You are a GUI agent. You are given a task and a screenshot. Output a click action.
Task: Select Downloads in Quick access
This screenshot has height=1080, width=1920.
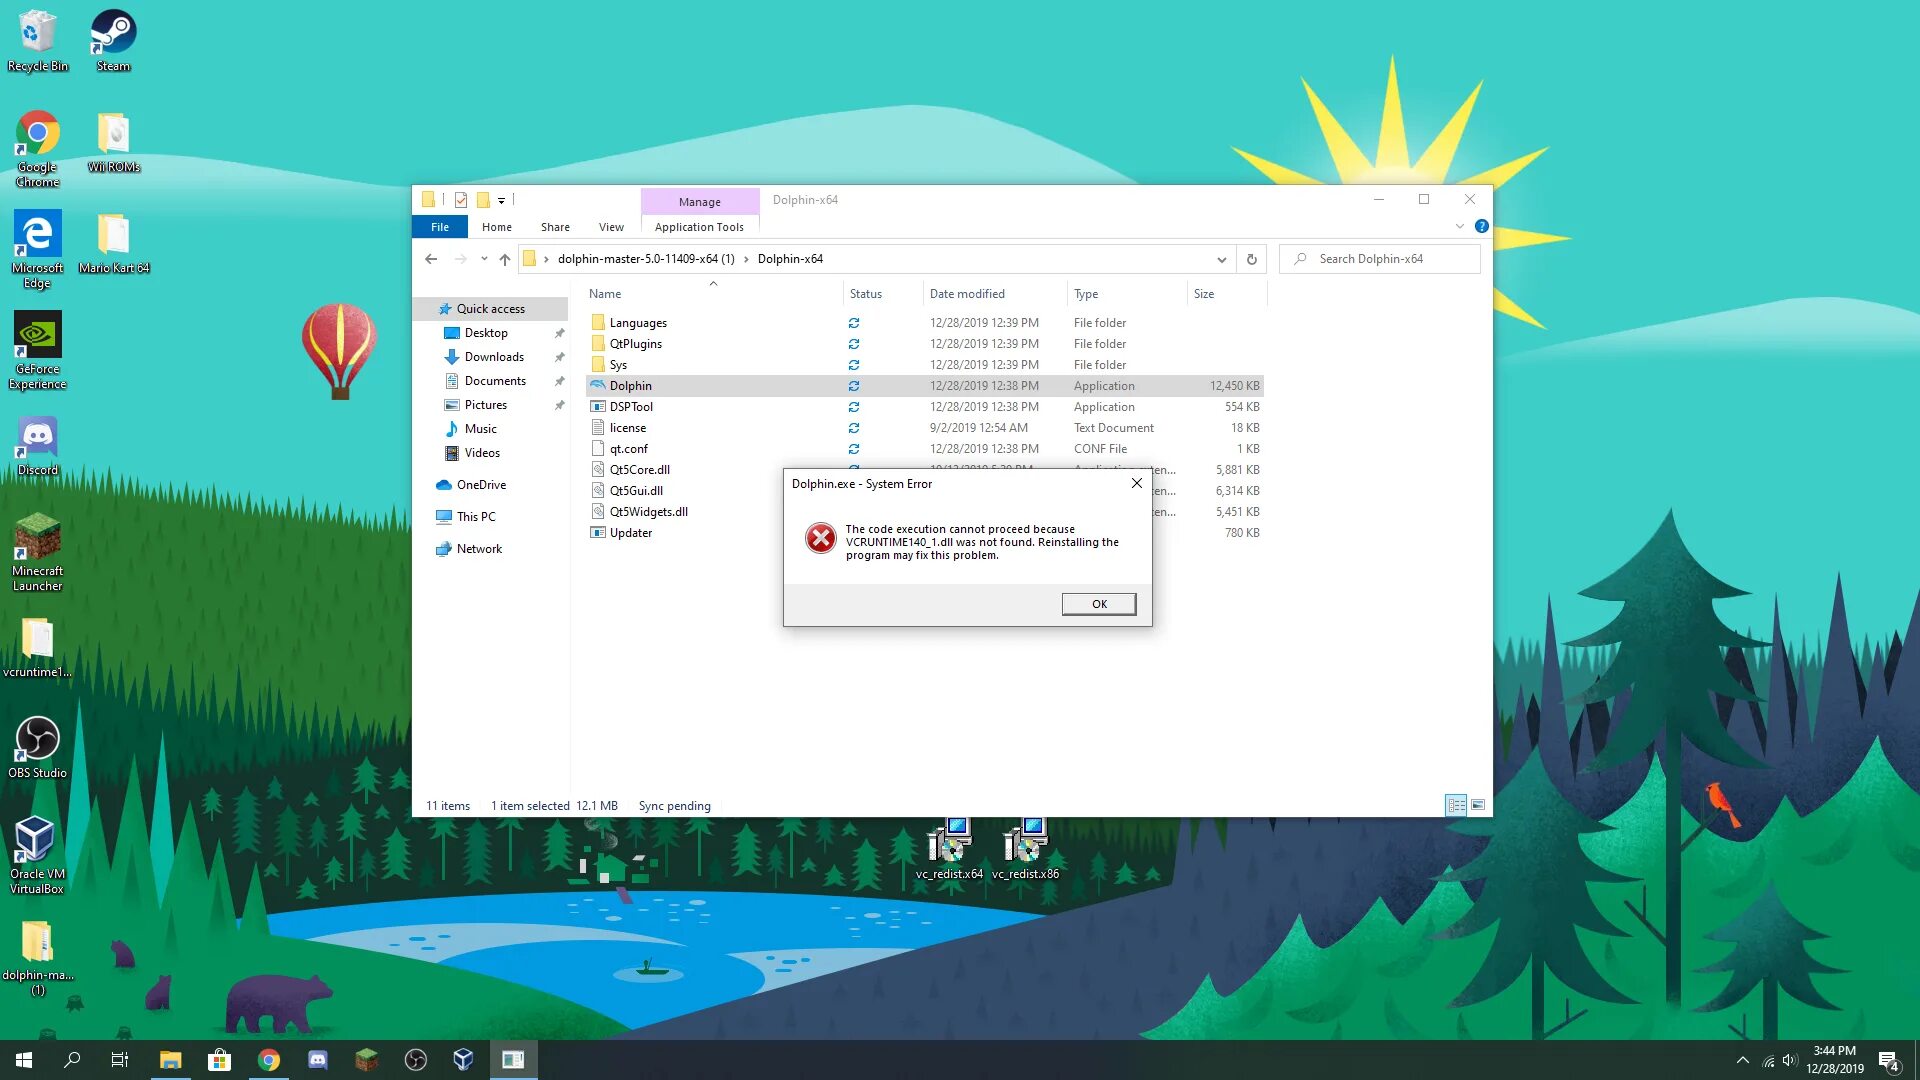click(x=494, y=357)
